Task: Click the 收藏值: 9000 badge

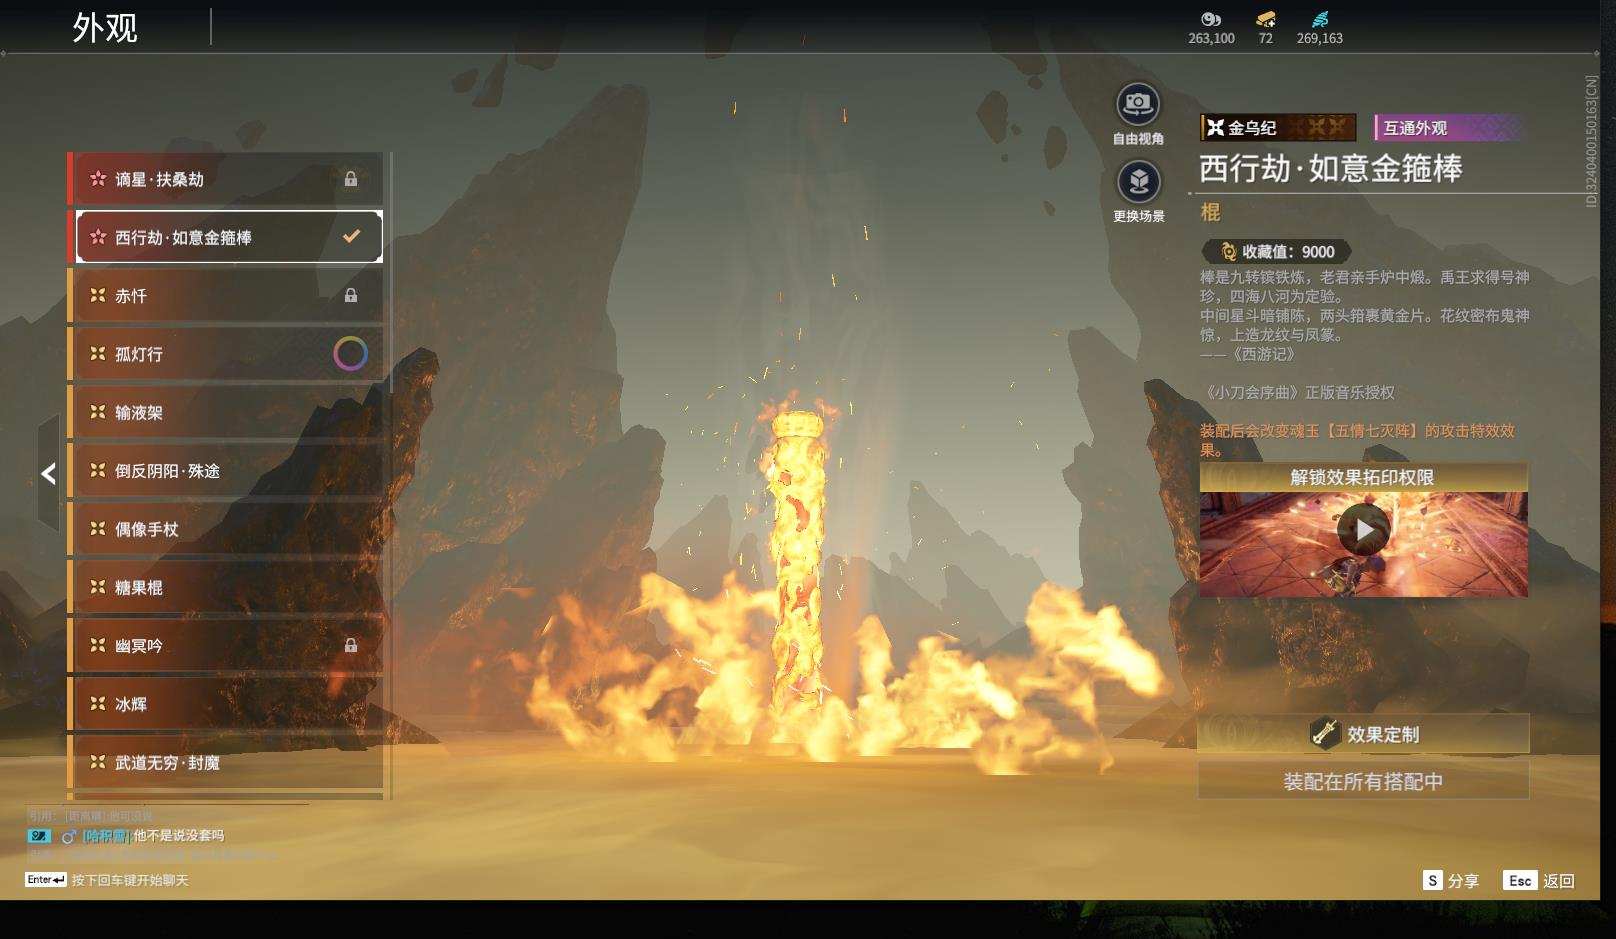Action: point(1277,252)
